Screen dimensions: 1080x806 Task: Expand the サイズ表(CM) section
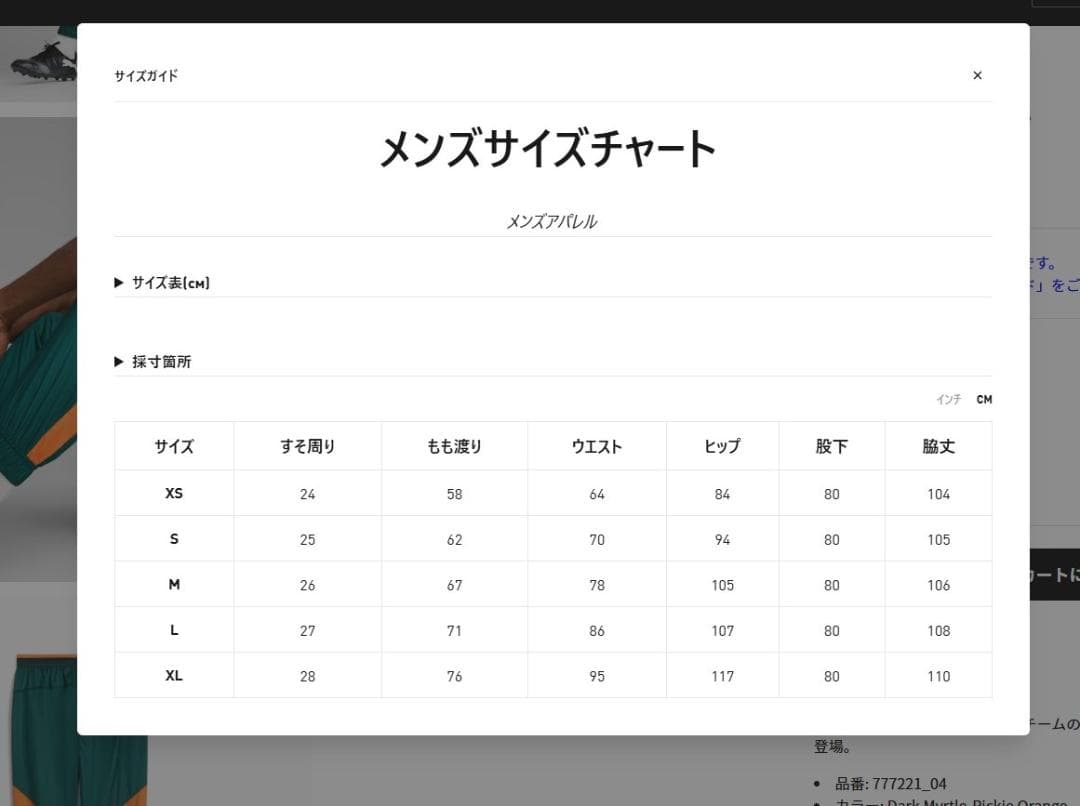coord(168,282)
